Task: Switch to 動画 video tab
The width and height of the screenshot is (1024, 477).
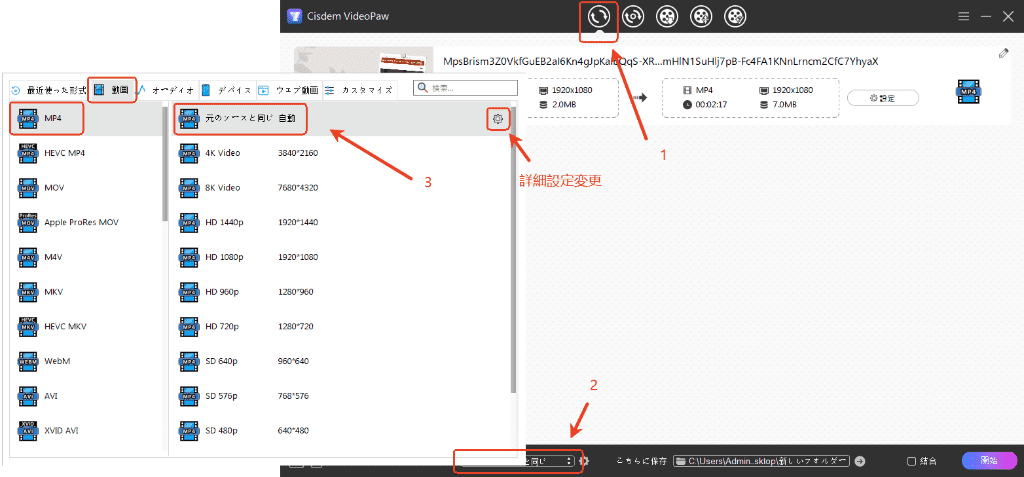Action: (112, 90)
